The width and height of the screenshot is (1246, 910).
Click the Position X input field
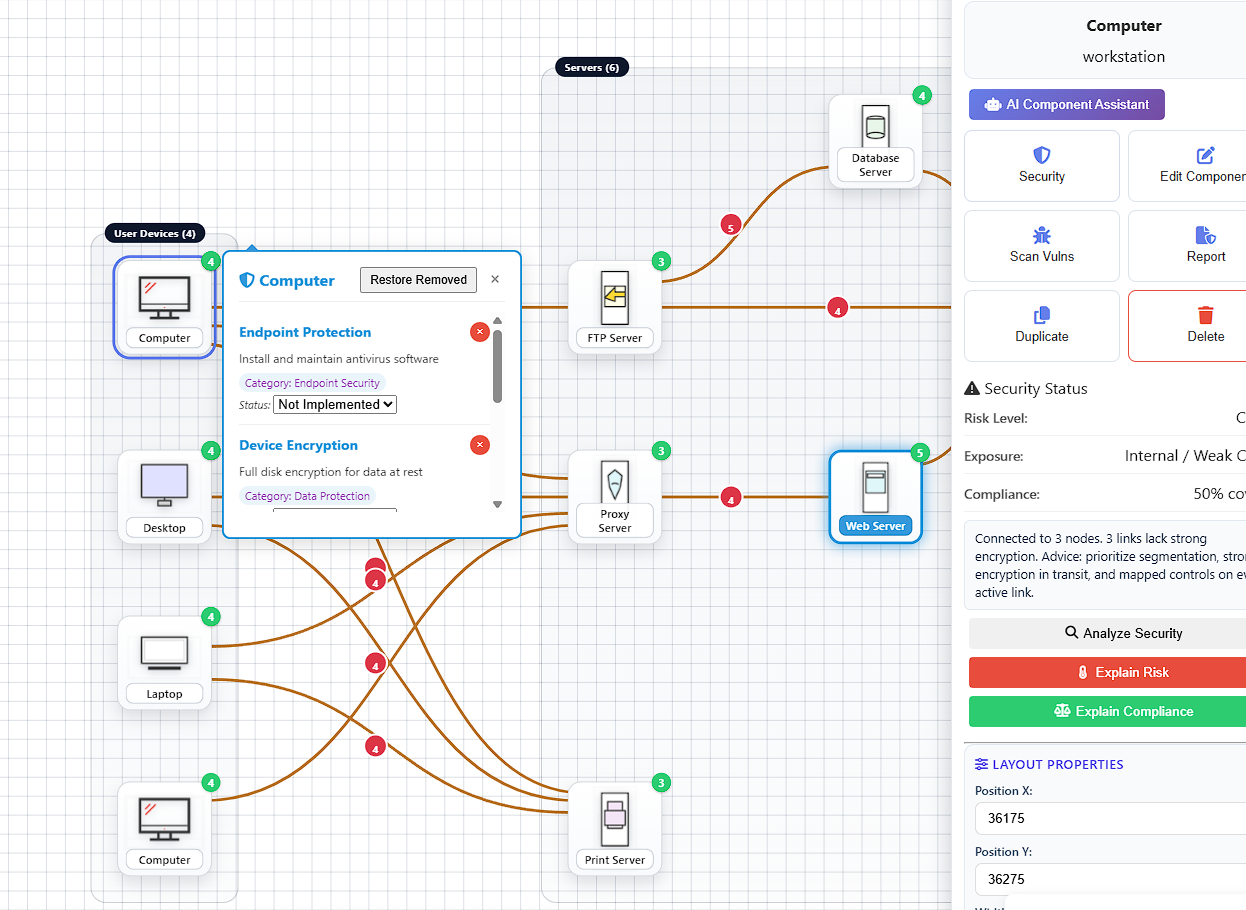click(x=1110, y=818)
